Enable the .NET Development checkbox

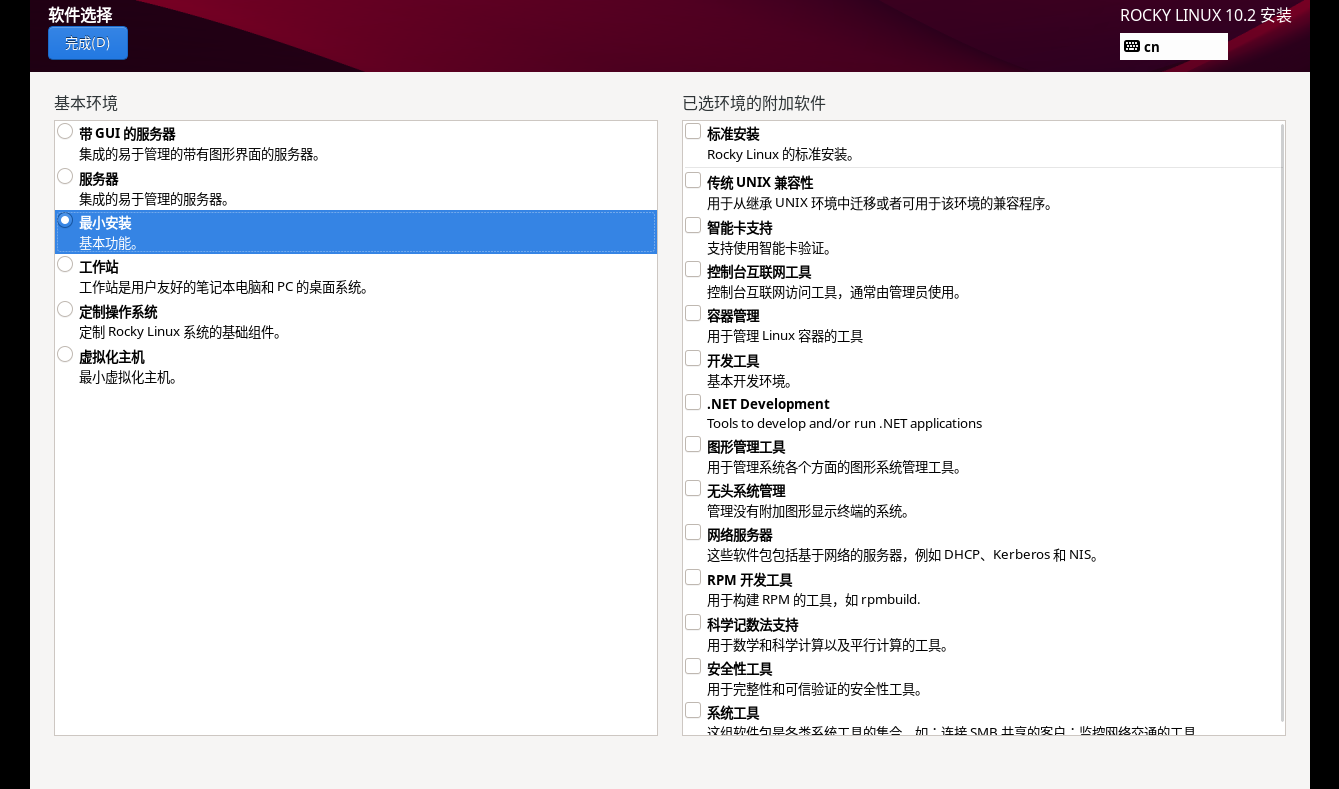click(693, 402)
